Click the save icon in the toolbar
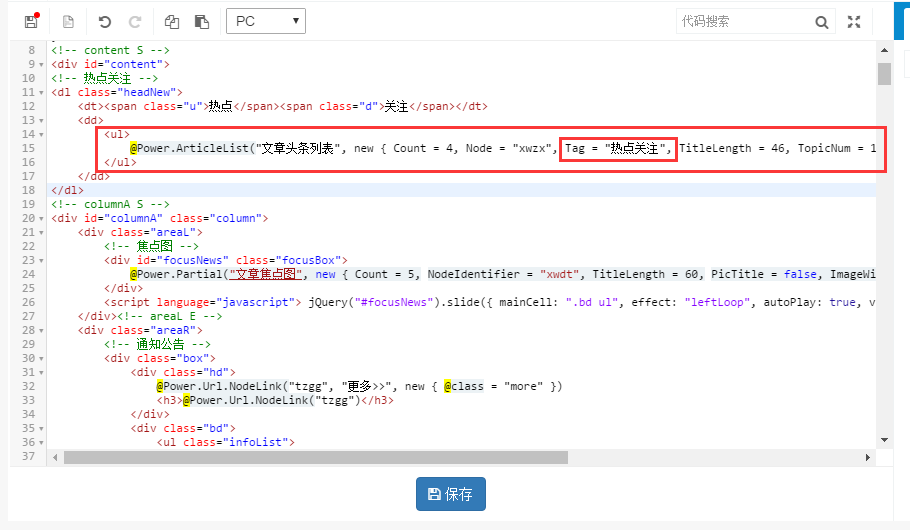 [30, 21]
